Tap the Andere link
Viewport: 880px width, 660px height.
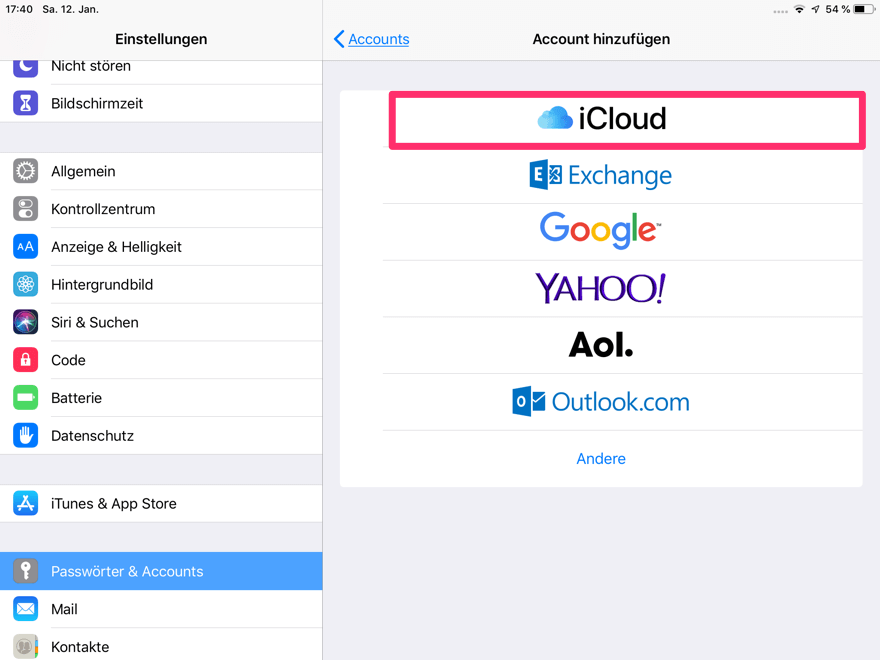[x=601, y=459]
